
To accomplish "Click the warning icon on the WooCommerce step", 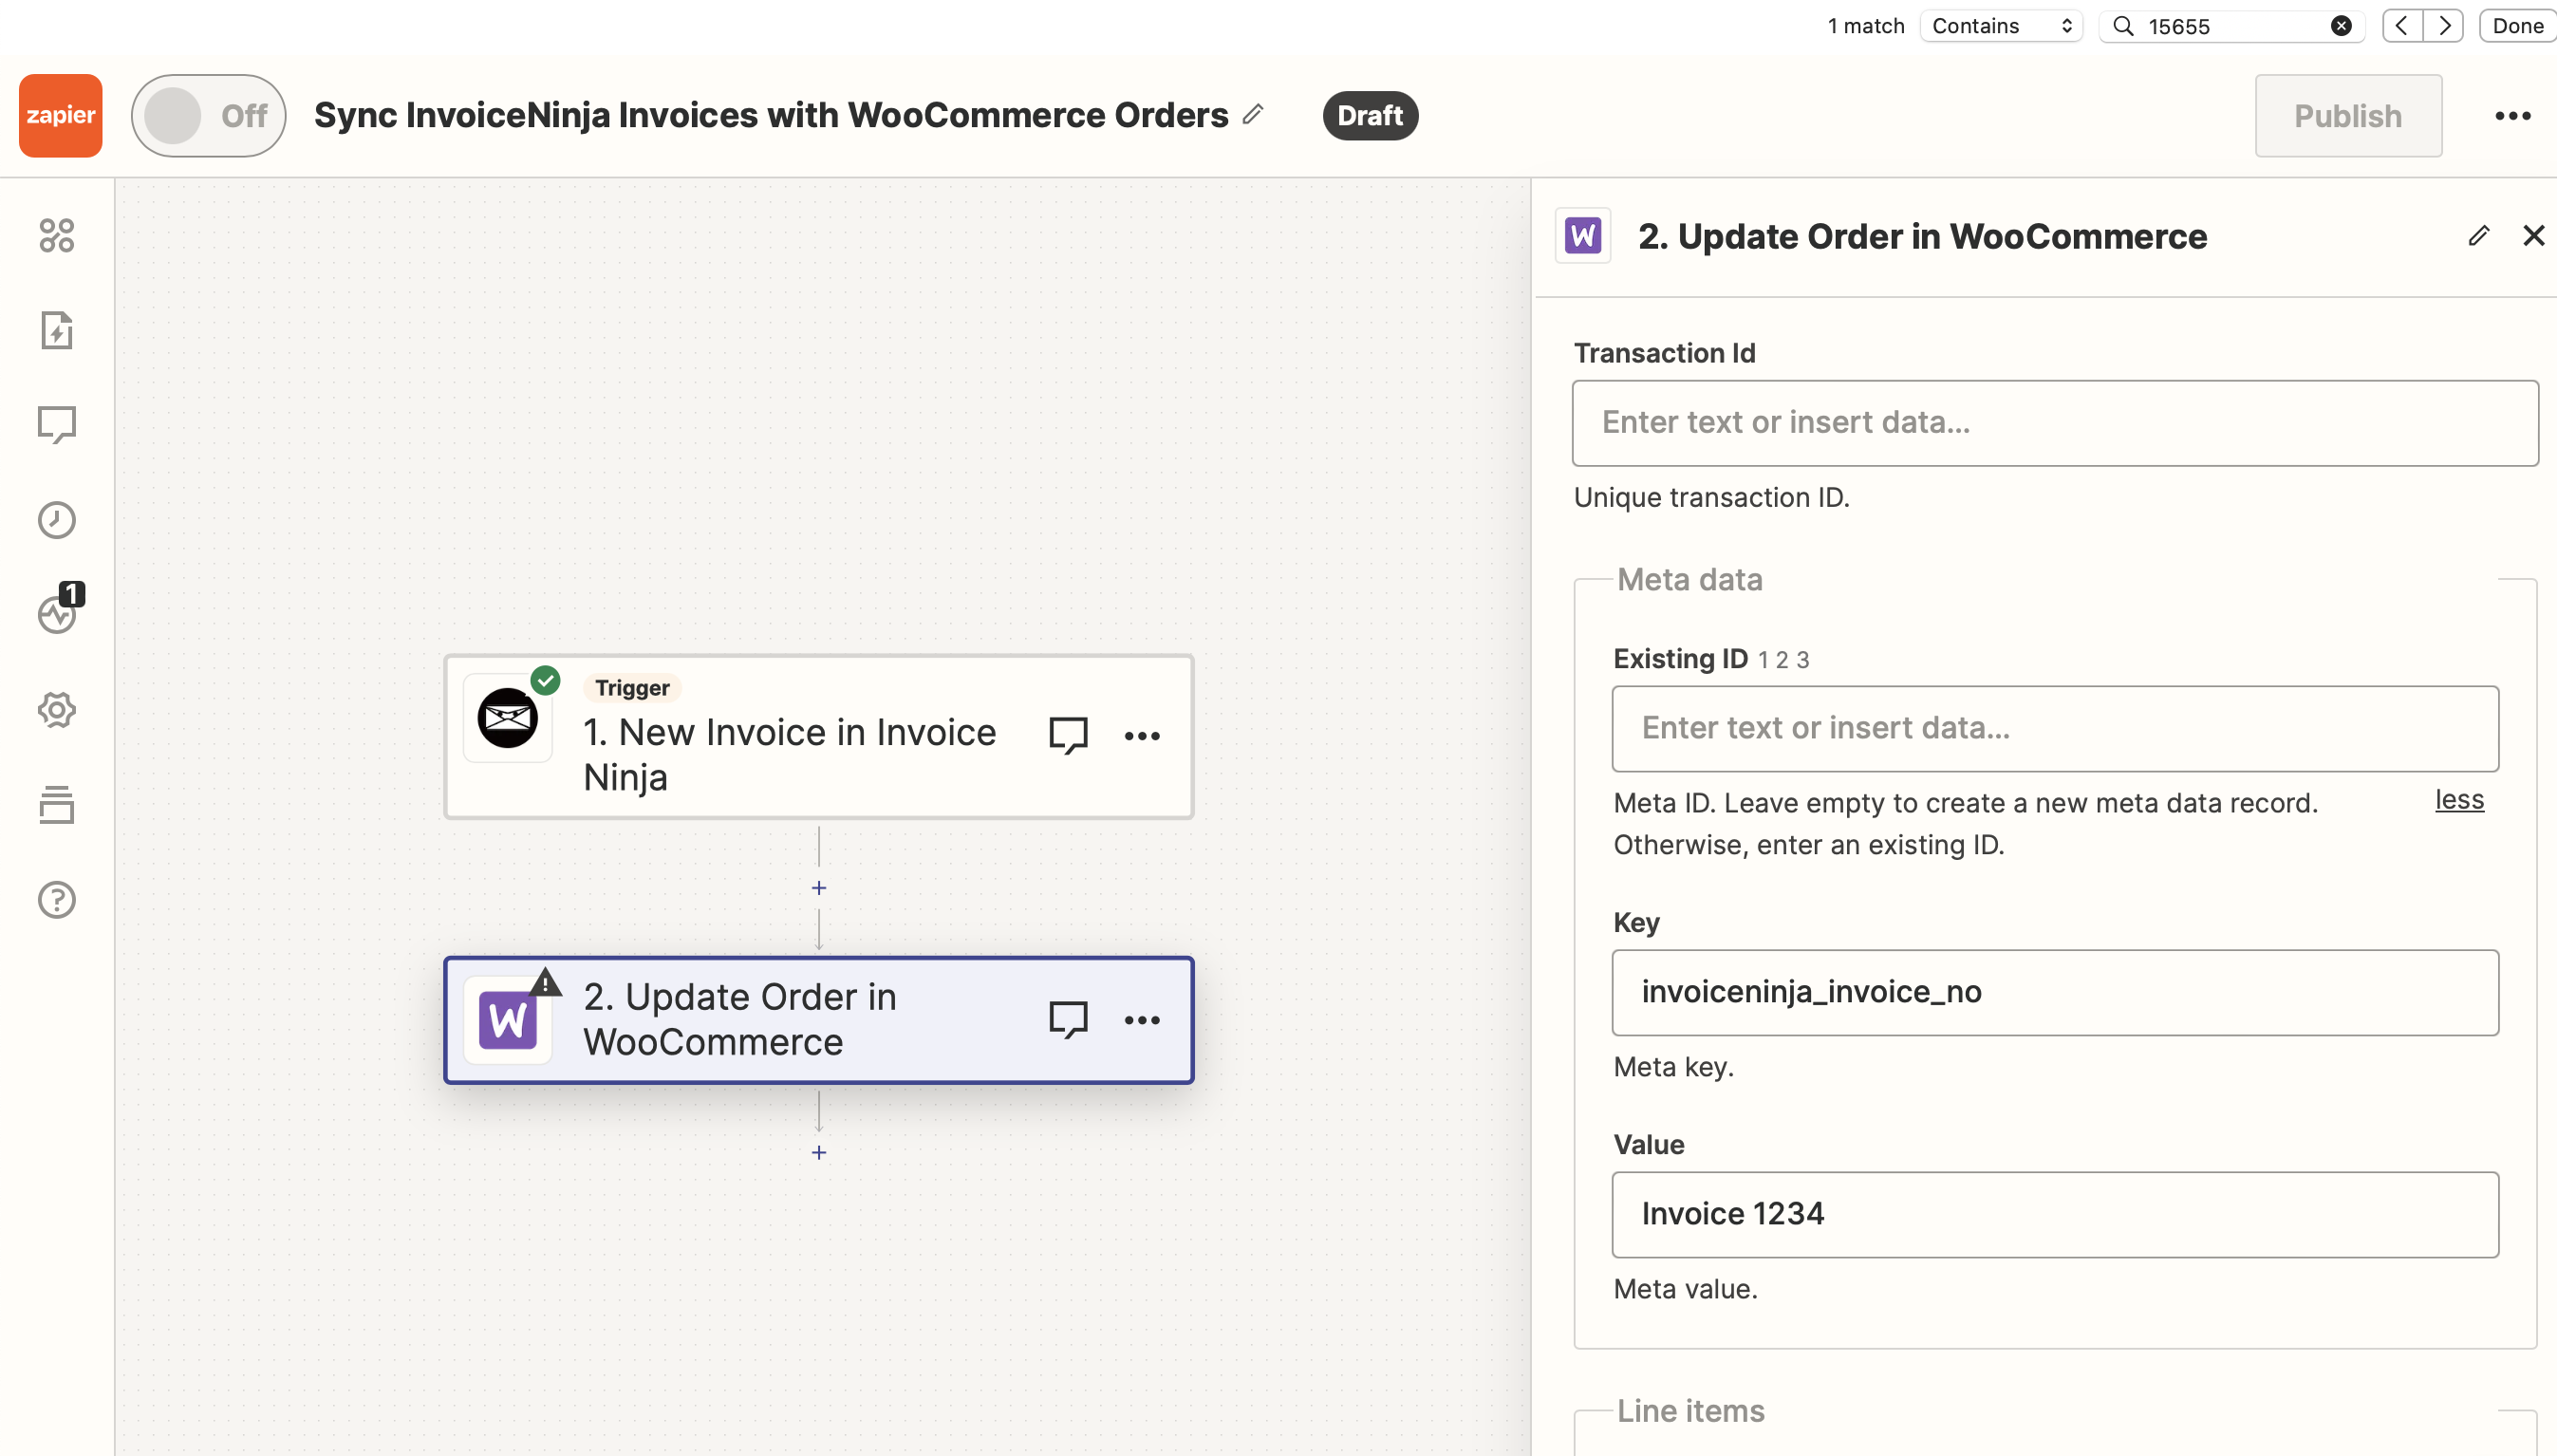I will [545, 983].
